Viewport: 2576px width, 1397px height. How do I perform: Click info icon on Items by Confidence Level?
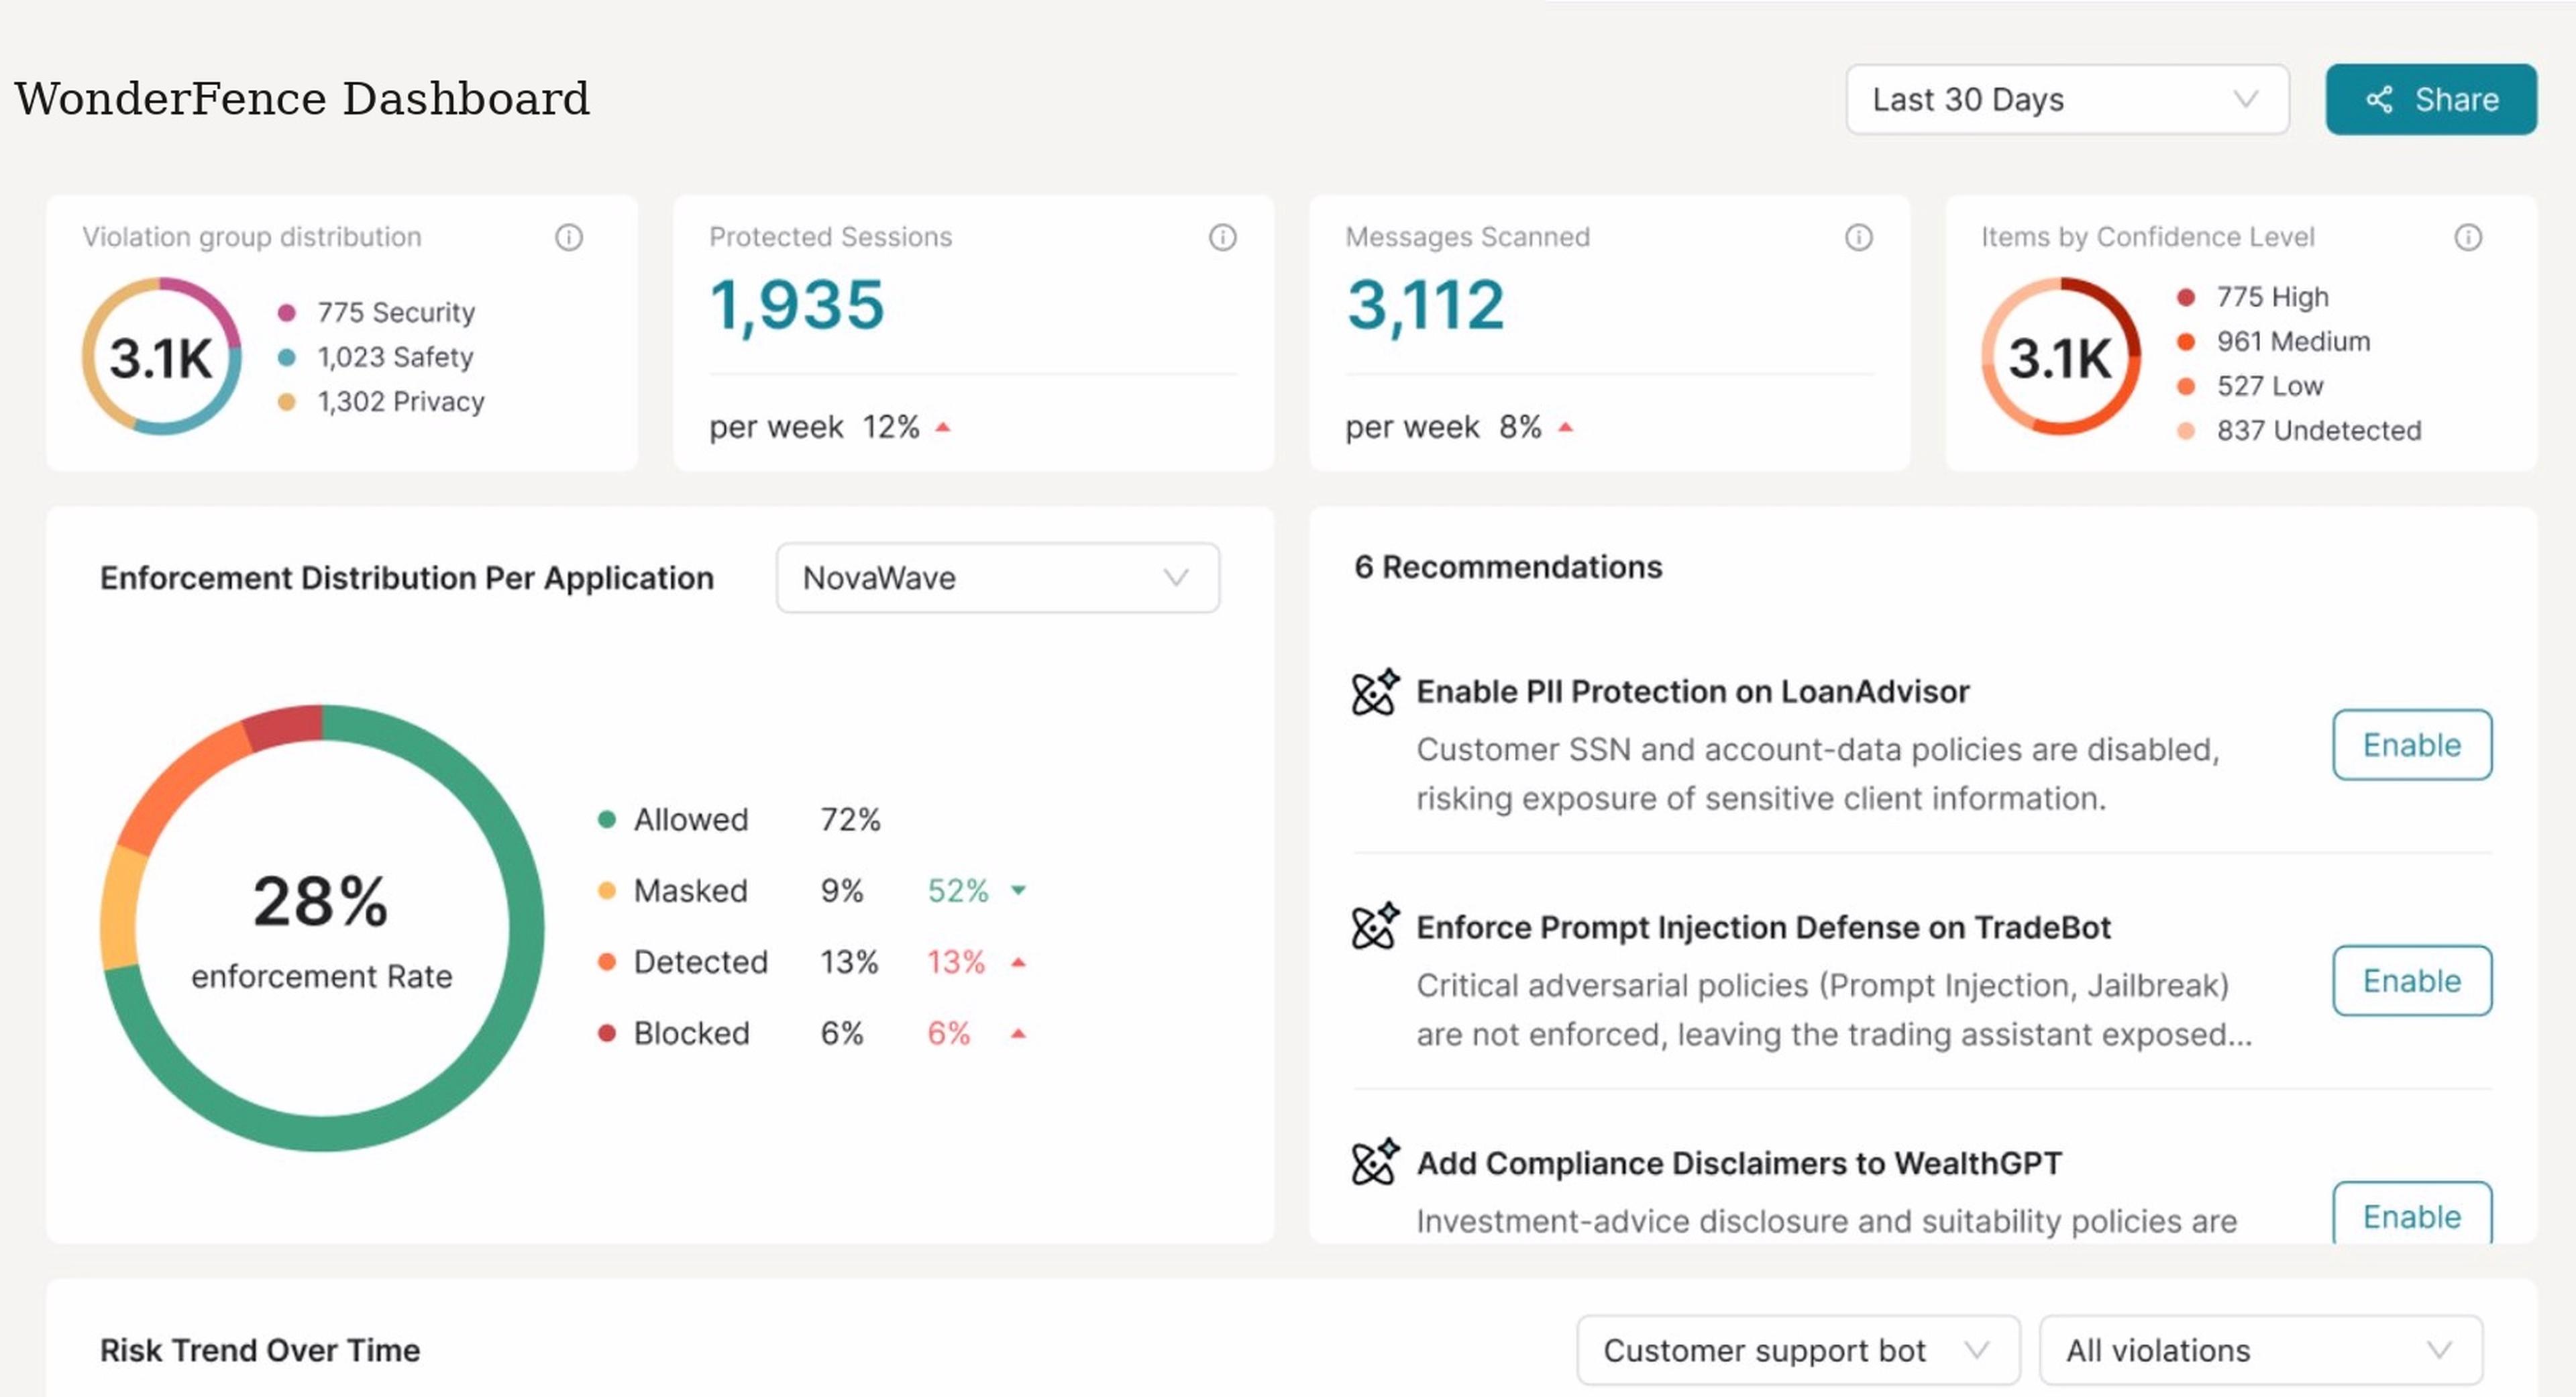click(x=2468, y=237)
